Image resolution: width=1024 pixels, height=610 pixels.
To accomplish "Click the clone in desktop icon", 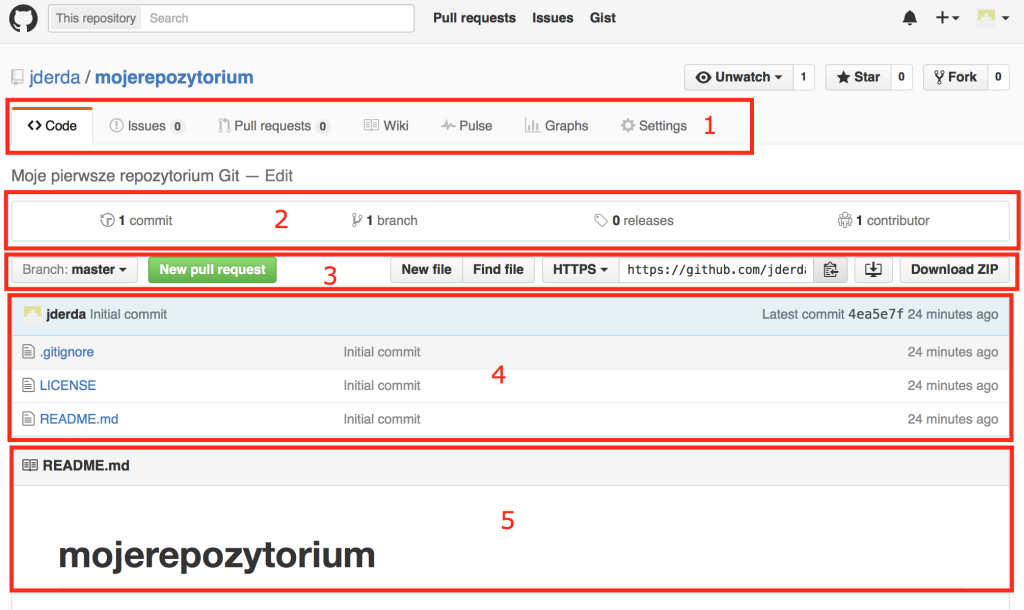I will [873, 269].
